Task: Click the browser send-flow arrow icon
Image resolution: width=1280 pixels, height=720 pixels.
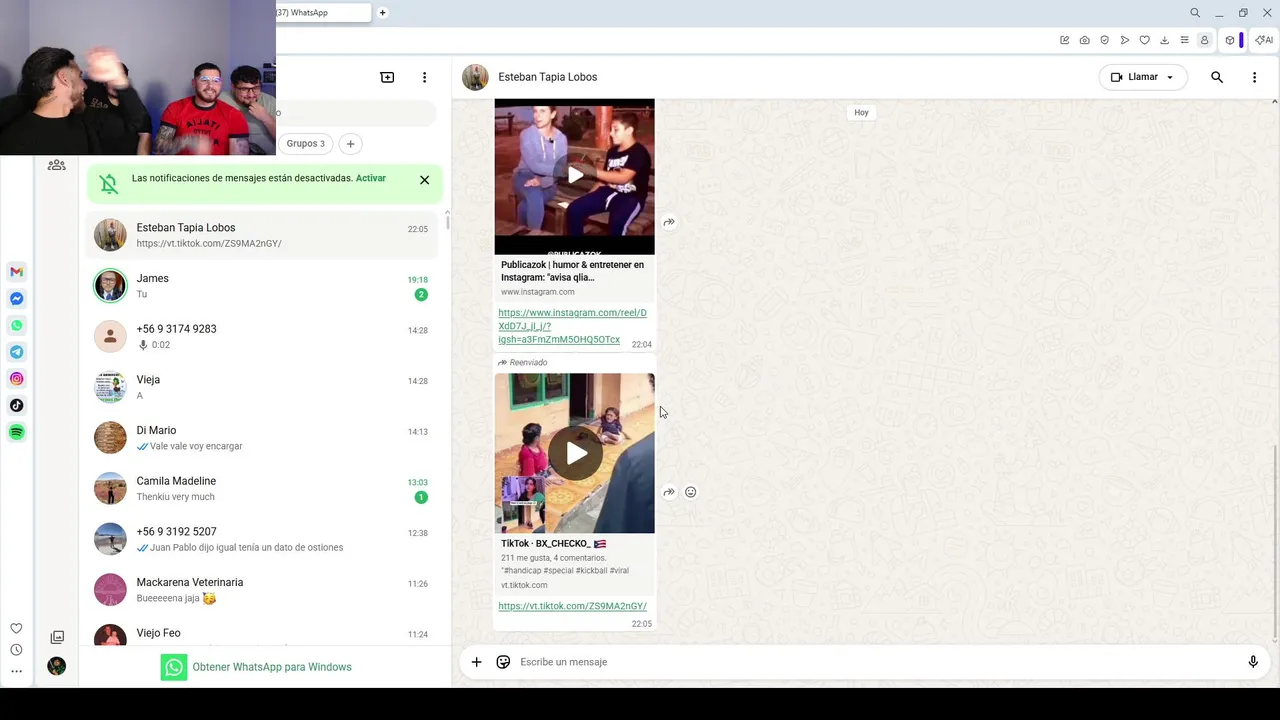Action: (1124, 40)
